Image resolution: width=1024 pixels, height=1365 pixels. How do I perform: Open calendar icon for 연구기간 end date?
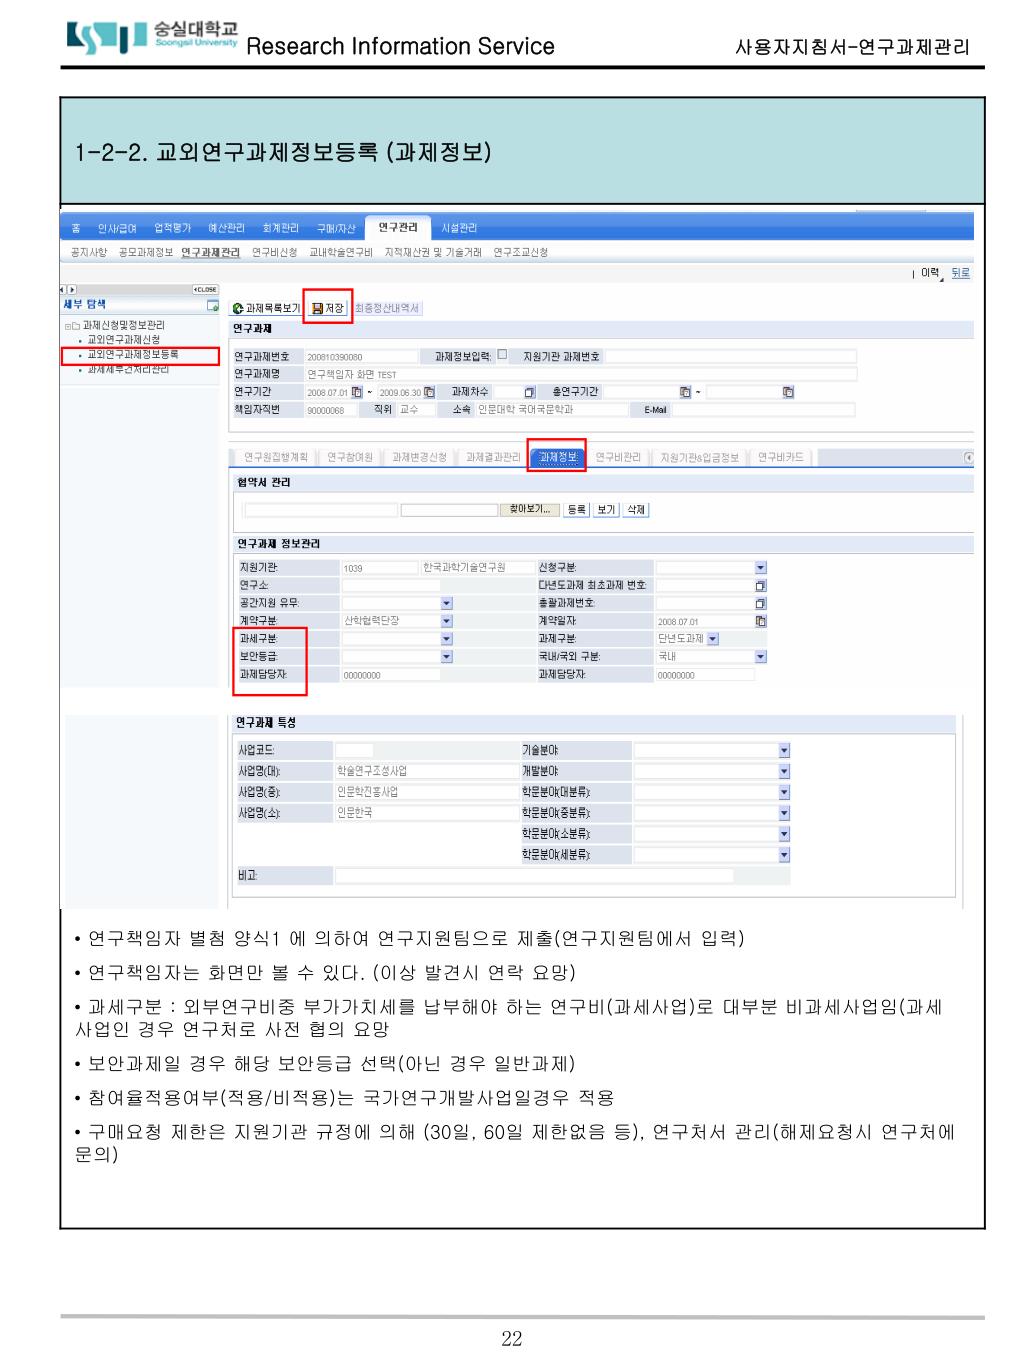pos(429,392)
